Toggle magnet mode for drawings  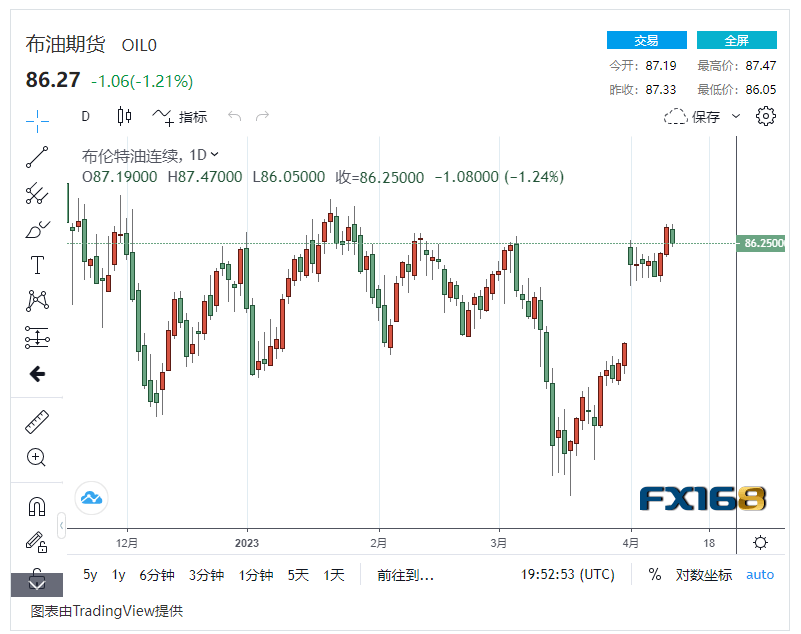pyautogui.click(x=37, y=506)
